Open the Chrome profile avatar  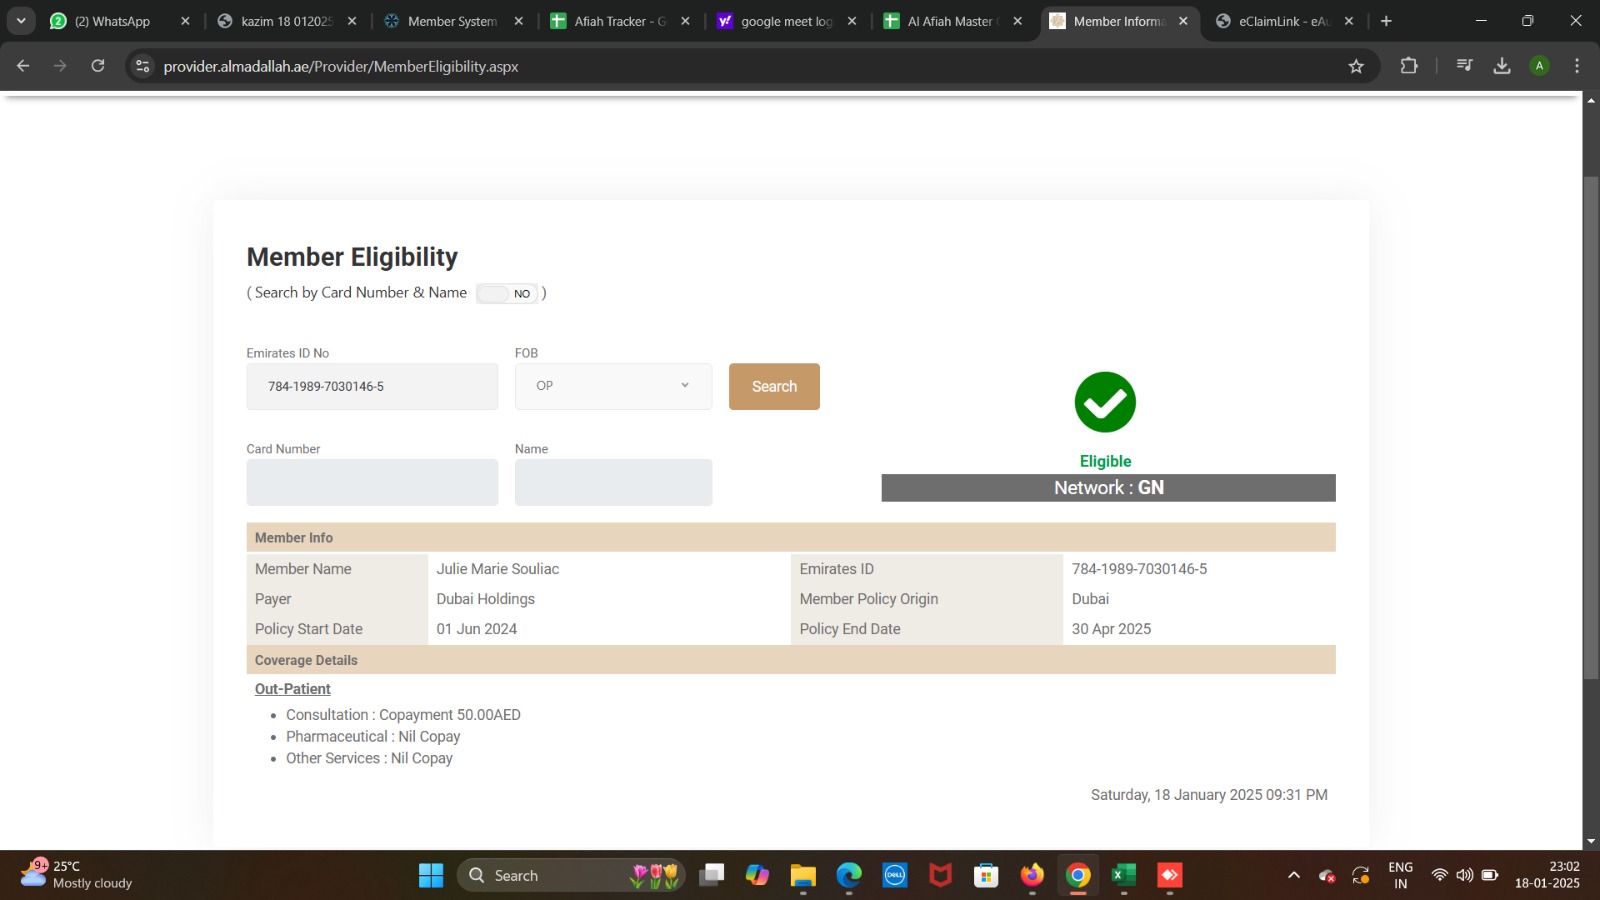pyautogui.click(x=1540, y=66)
